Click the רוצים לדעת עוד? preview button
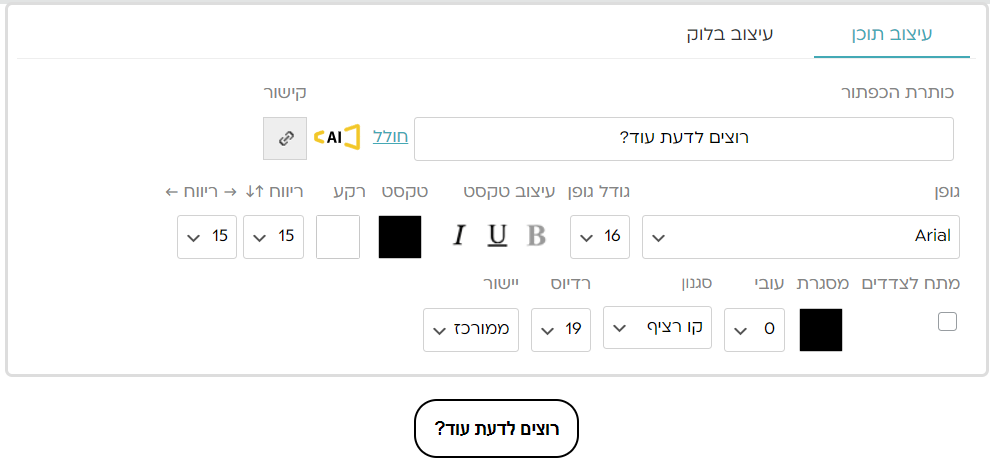 (496, 429)
